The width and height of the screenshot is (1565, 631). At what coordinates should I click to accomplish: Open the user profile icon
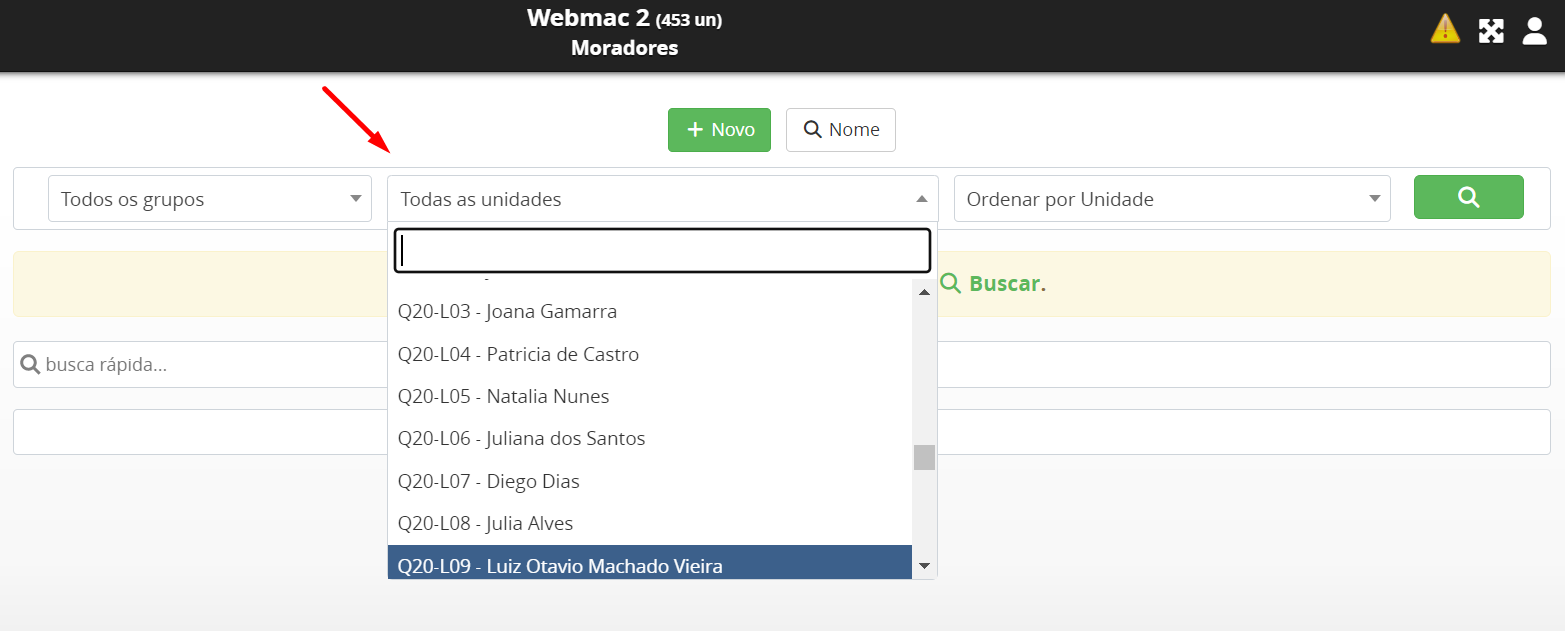pyautogui.click(x=1534, y=30)
